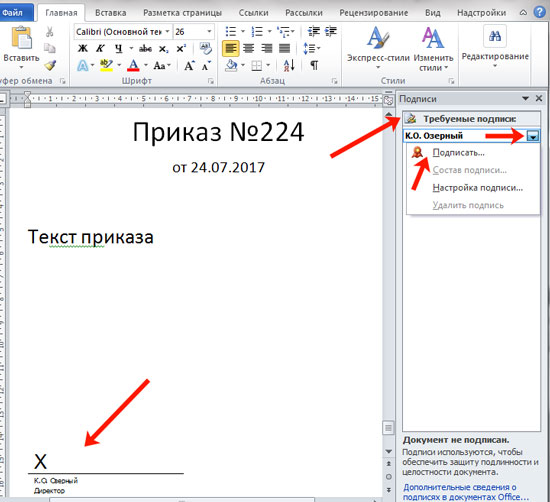Switch to the Вставка ribbon tab
This screenshot has width=550, height=502.
(110, 13)
